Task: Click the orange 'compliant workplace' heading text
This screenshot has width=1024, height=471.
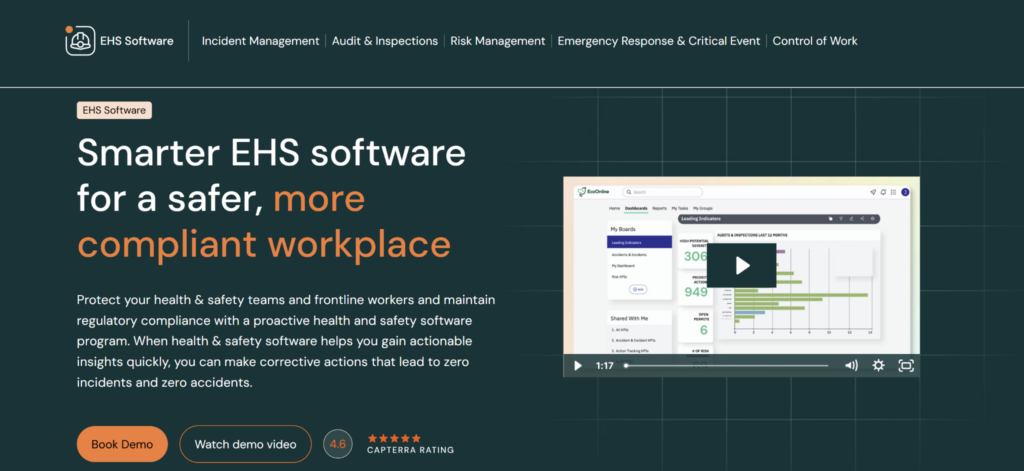Action: coord(264,244)
